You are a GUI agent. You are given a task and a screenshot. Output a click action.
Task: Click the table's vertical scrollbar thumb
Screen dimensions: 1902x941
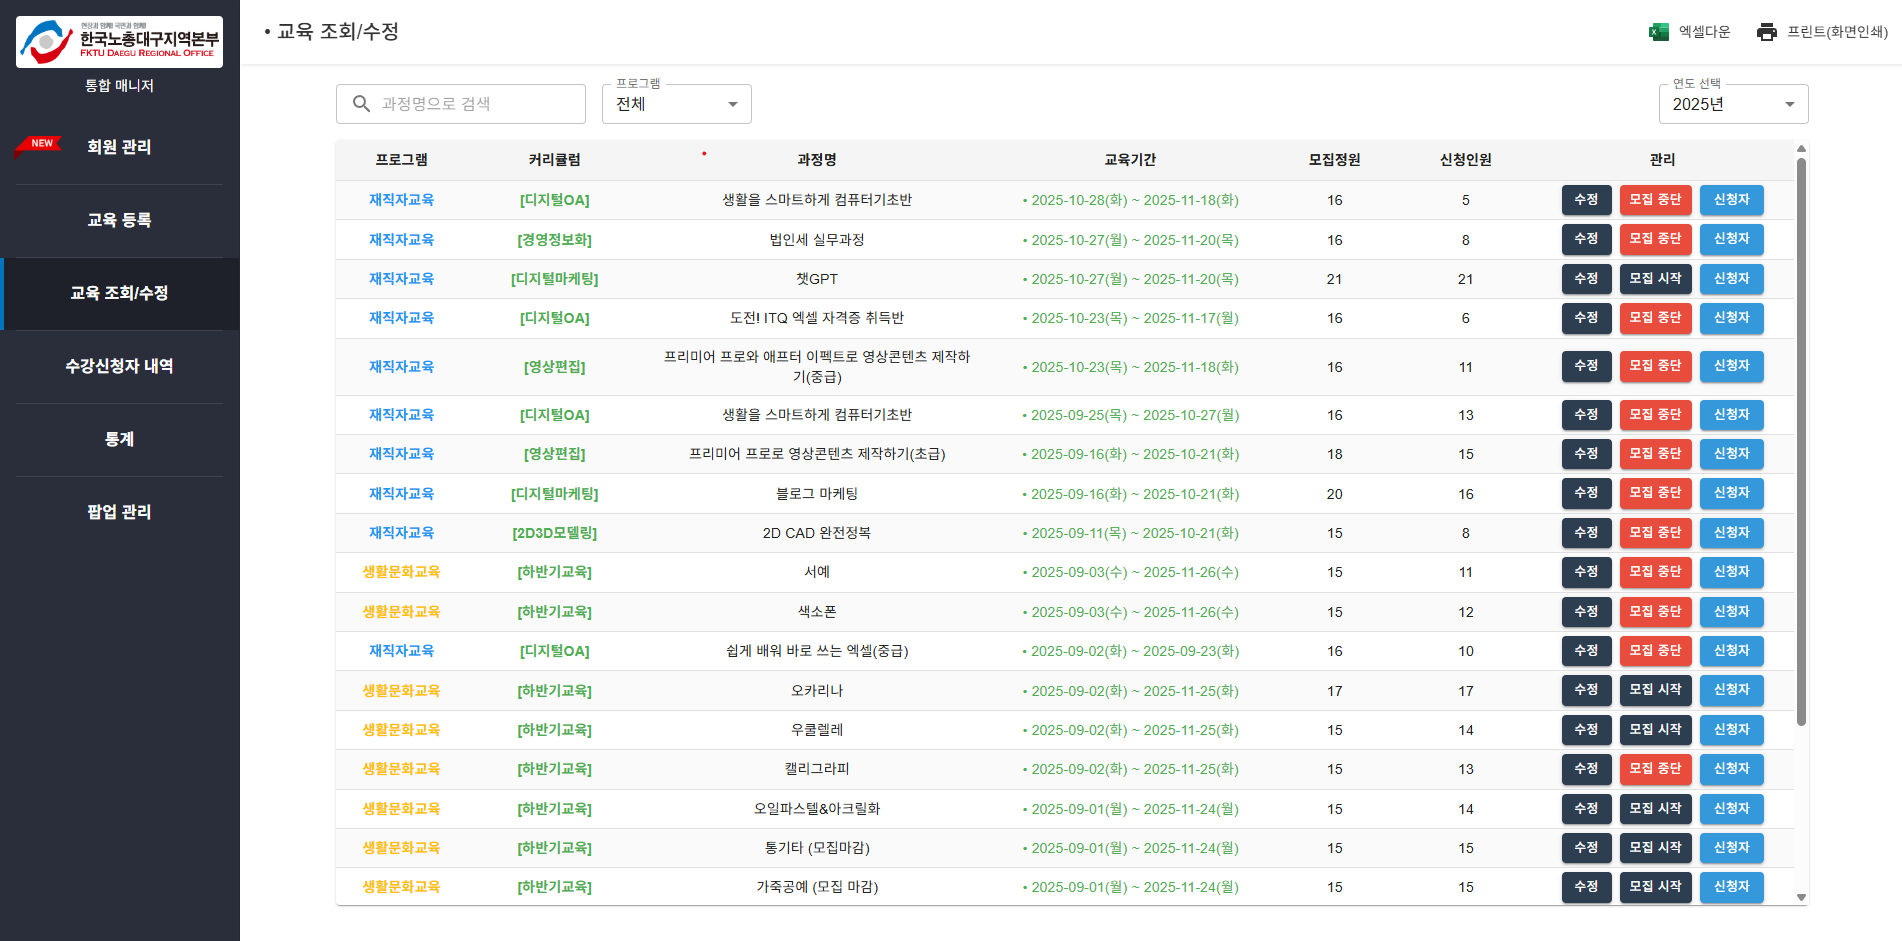pyautogui.click(x=1801, y=440)
